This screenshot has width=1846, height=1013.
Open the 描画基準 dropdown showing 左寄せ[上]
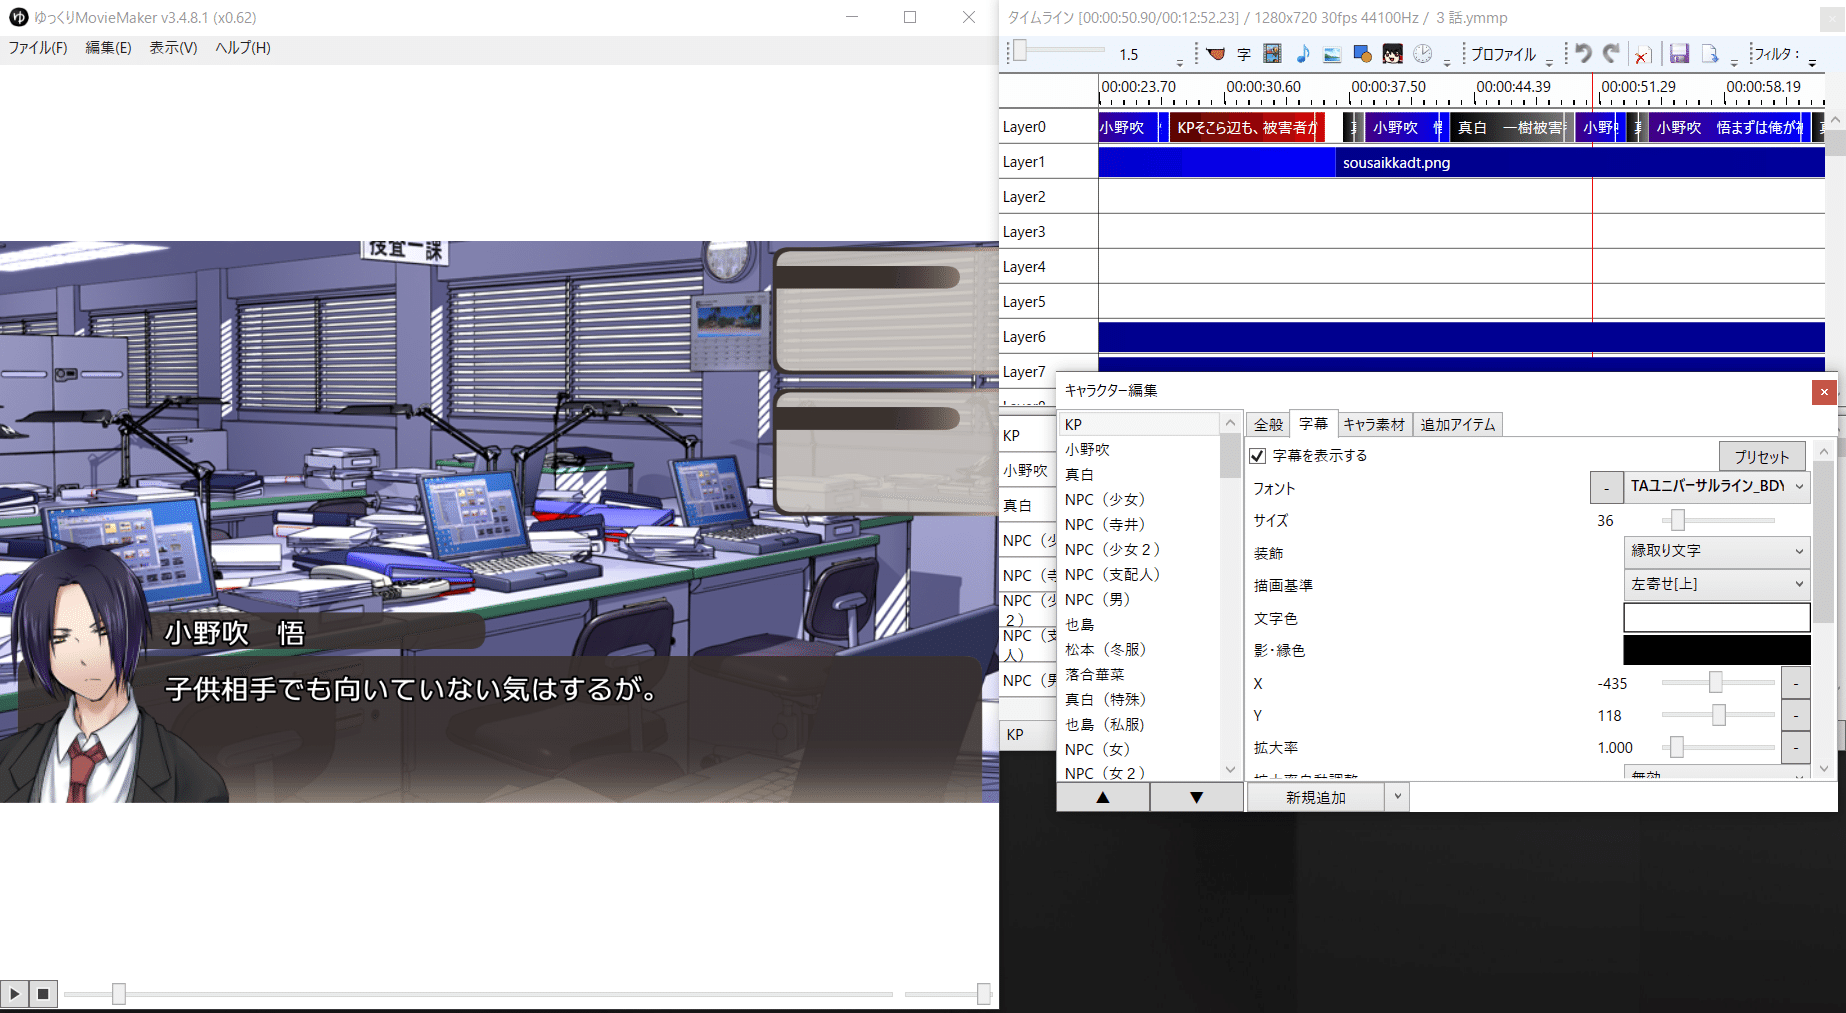pyautogui.click(x=1716, y=584)
